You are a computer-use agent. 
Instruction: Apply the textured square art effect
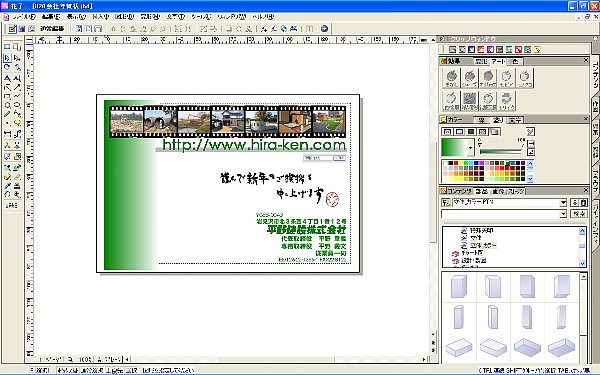[x=470, y=101]
